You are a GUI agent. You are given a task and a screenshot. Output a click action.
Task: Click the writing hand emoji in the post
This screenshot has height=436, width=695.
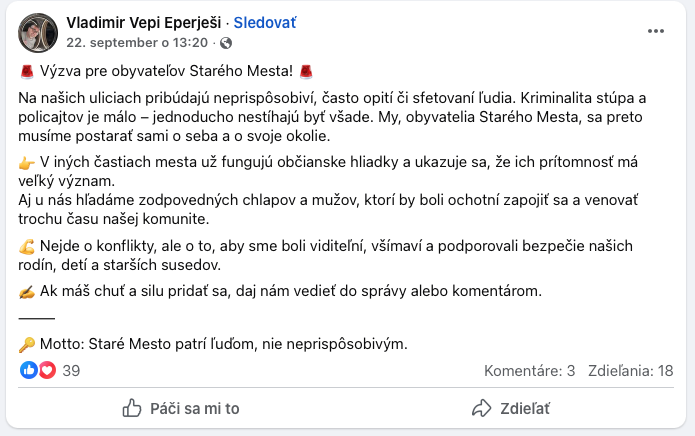pyautogui.click(x=27, y=292)
